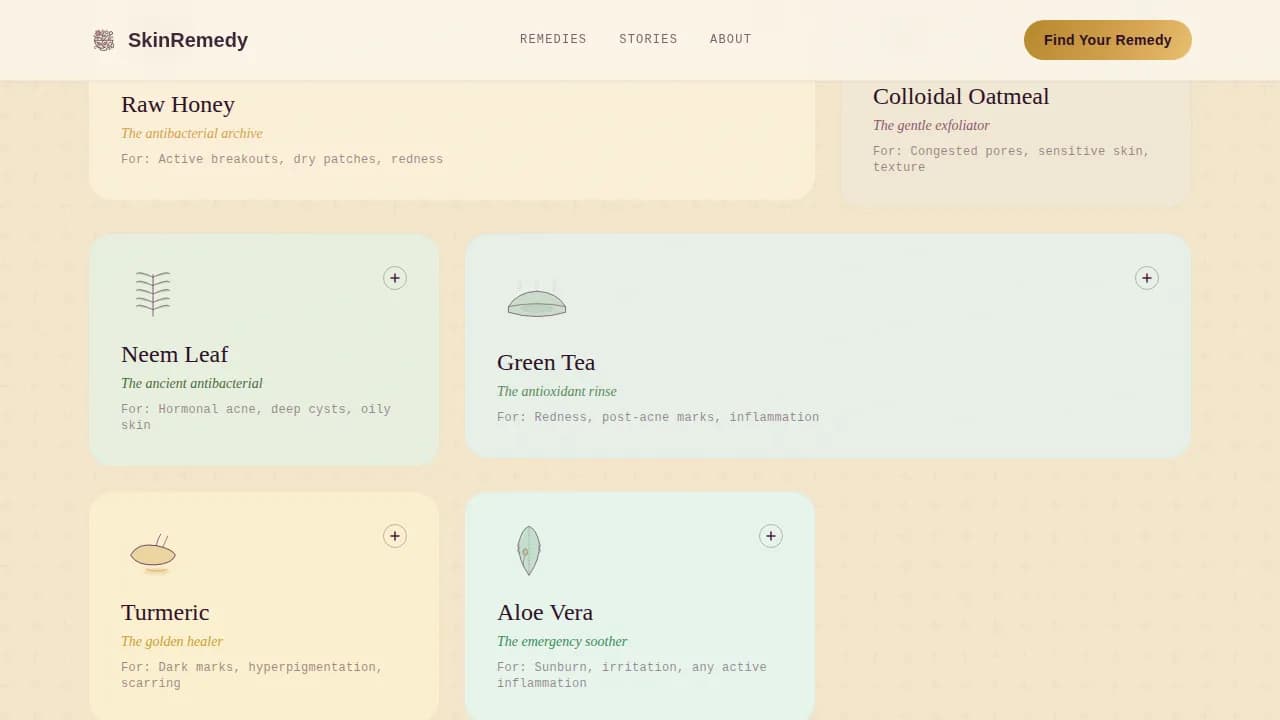Expand the Turmeric remedy card
The image size is (1280, 720).
point(395,536)
